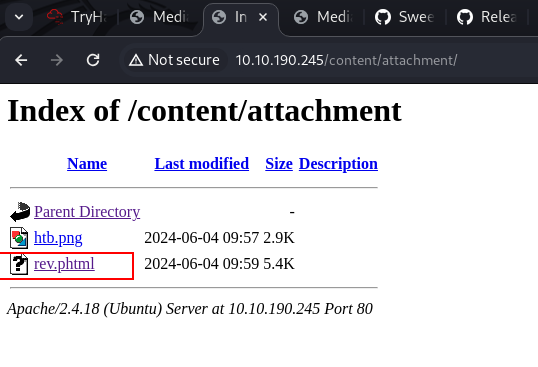Viewport: 538px width, 367px height.
Task: Switch to the Relea GitHub tab
Action: click(487, 16)
